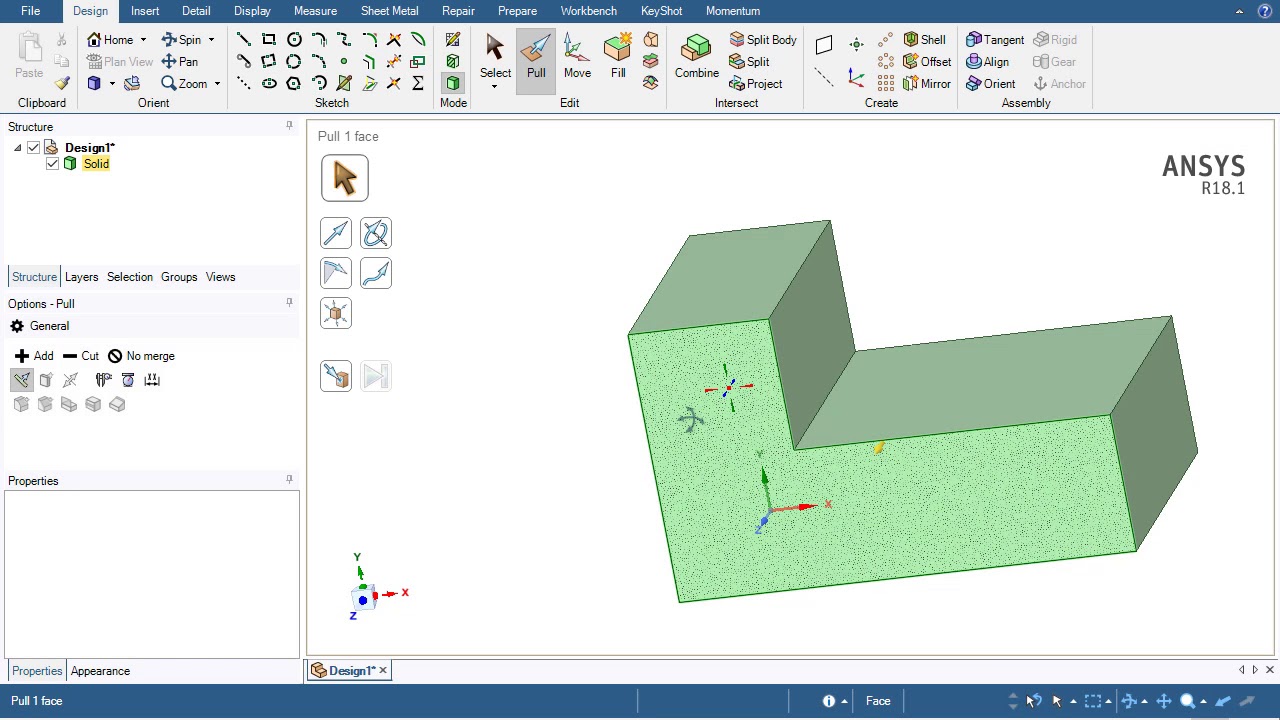Choose the Move tool in Edit group

click(577, 57)
